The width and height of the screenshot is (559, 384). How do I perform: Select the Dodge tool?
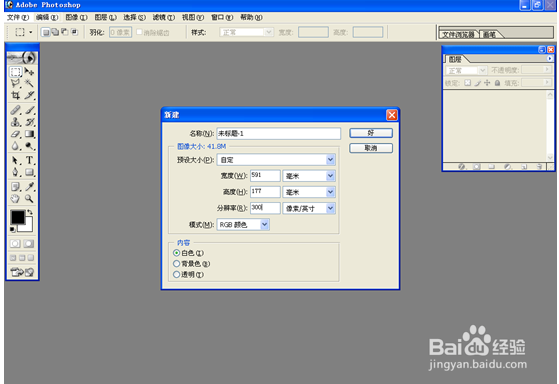29,146
